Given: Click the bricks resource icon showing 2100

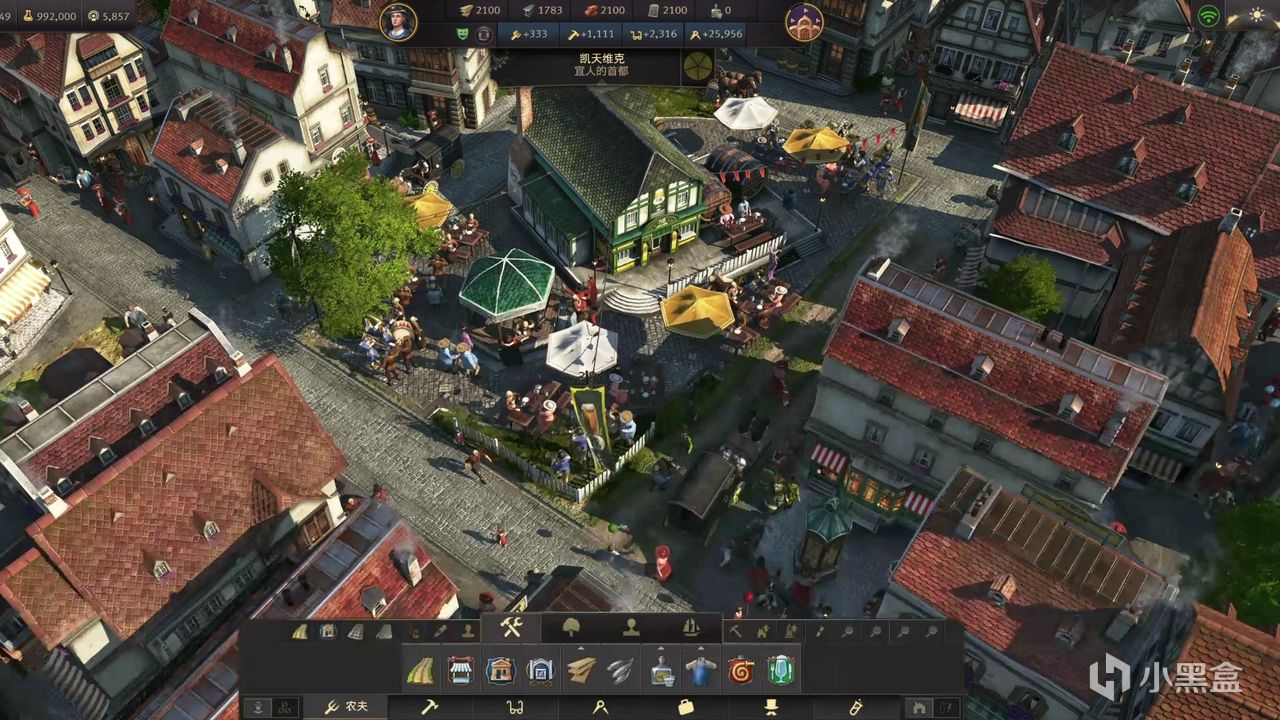Looking at the screenshot, I should pos(589,10).
